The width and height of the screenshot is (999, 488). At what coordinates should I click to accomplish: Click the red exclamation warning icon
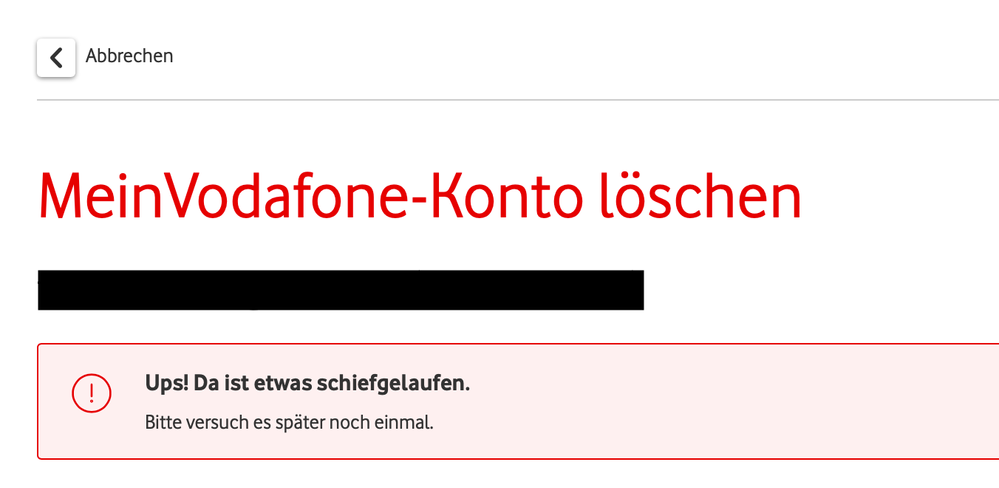click(91, 392)
